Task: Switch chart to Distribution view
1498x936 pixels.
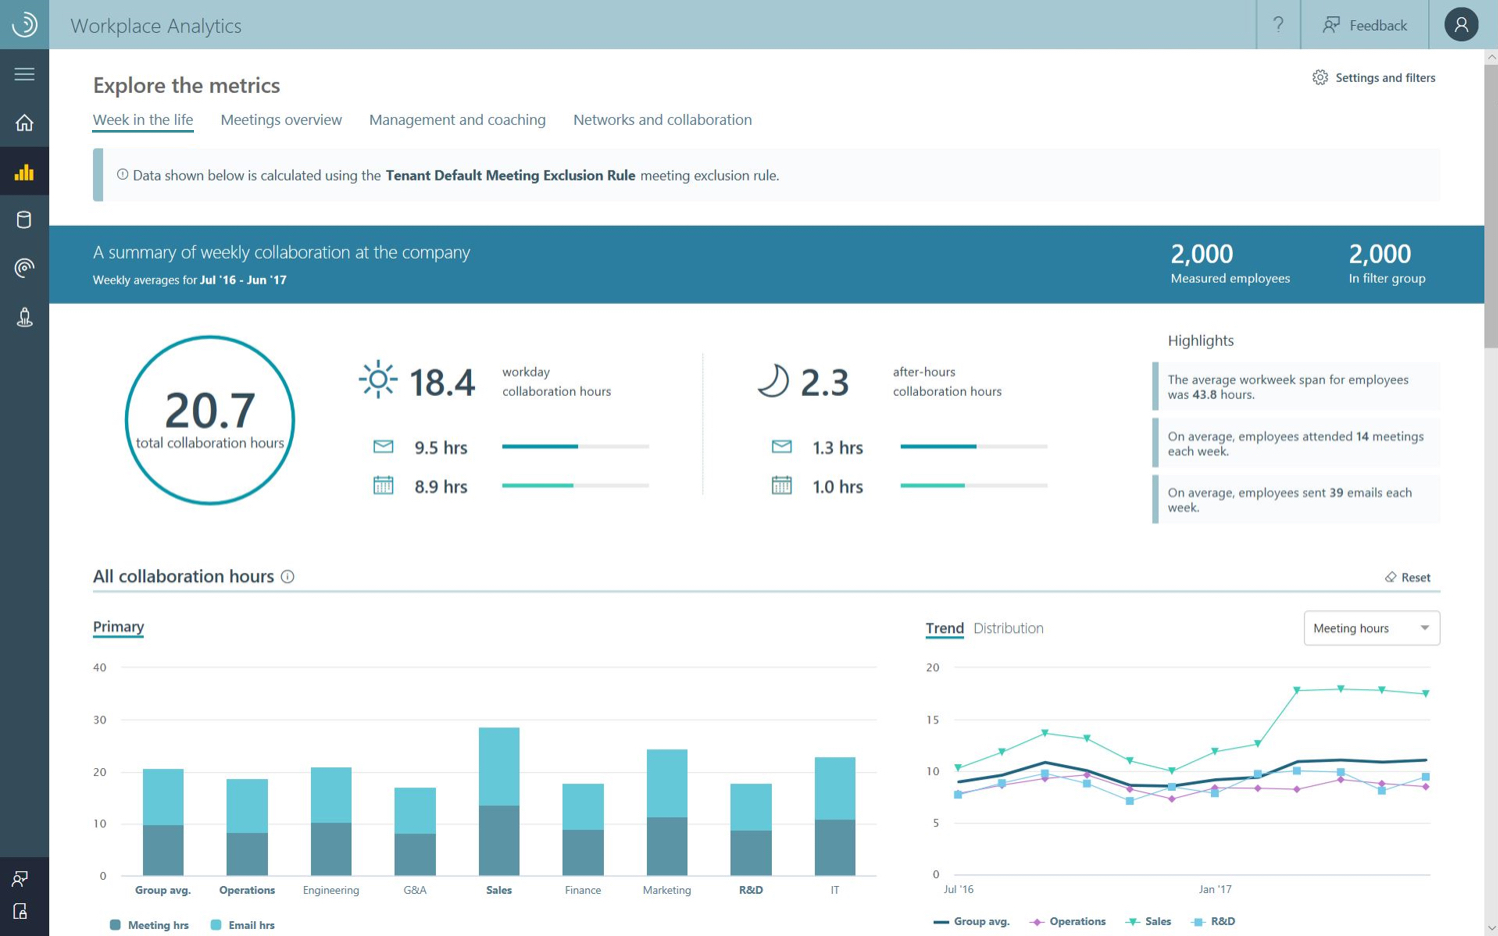Action: click(1008, 628)
